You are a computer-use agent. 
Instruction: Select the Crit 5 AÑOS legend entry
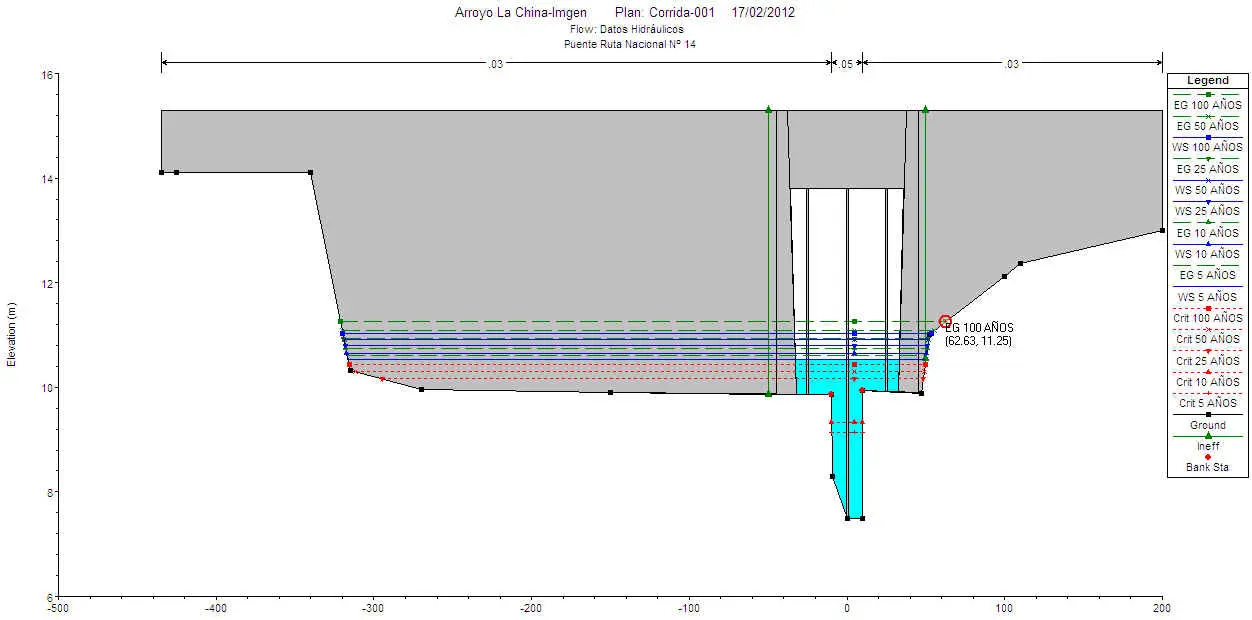tap(1207, 403)
